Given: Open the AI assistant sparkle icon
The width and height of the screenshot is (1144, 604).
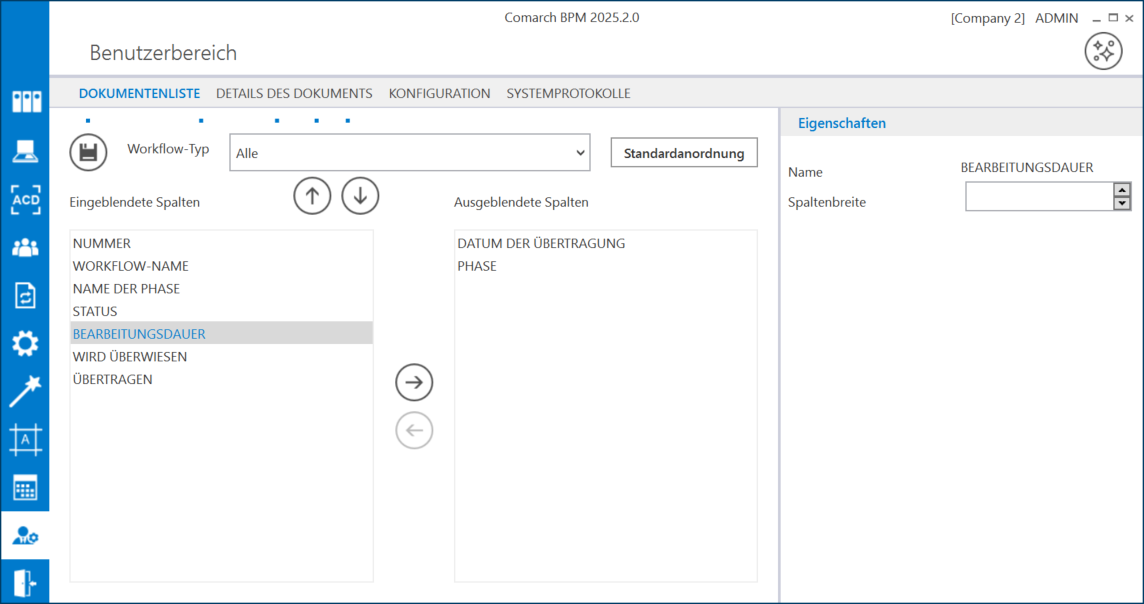Looking at the screenshot, I should pos(1103,52).
